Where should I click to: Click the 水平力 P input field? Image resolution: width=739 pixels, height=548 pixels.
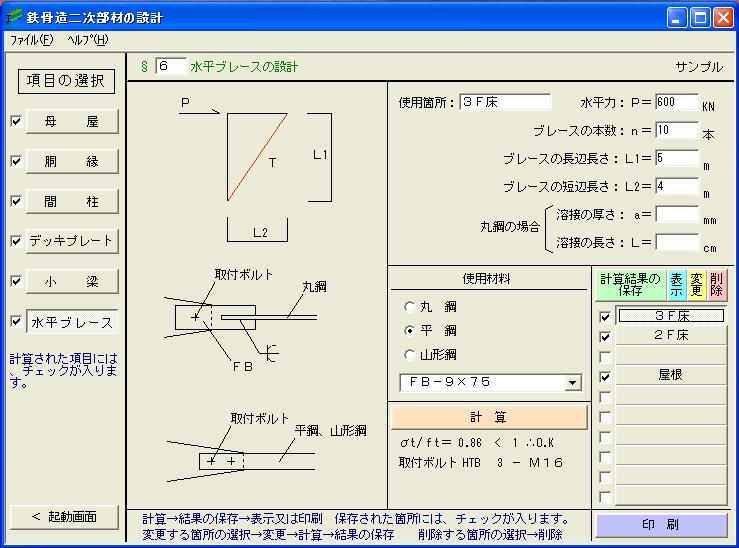coord(678,102)
